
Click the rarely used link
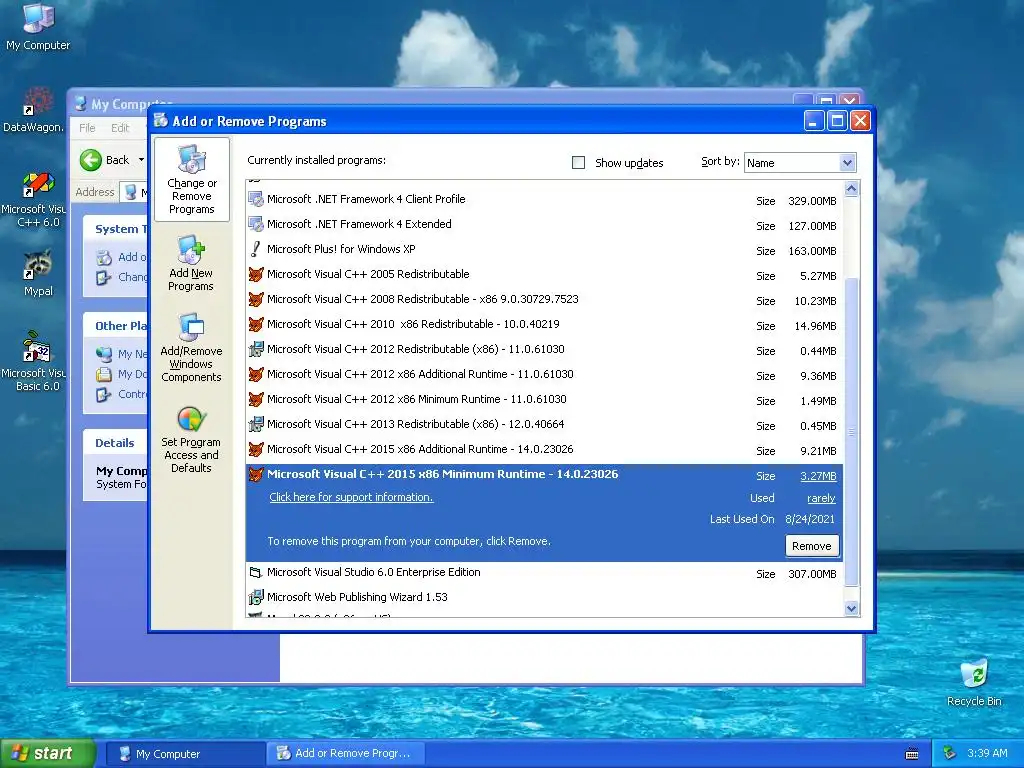[x=821, y=498]
